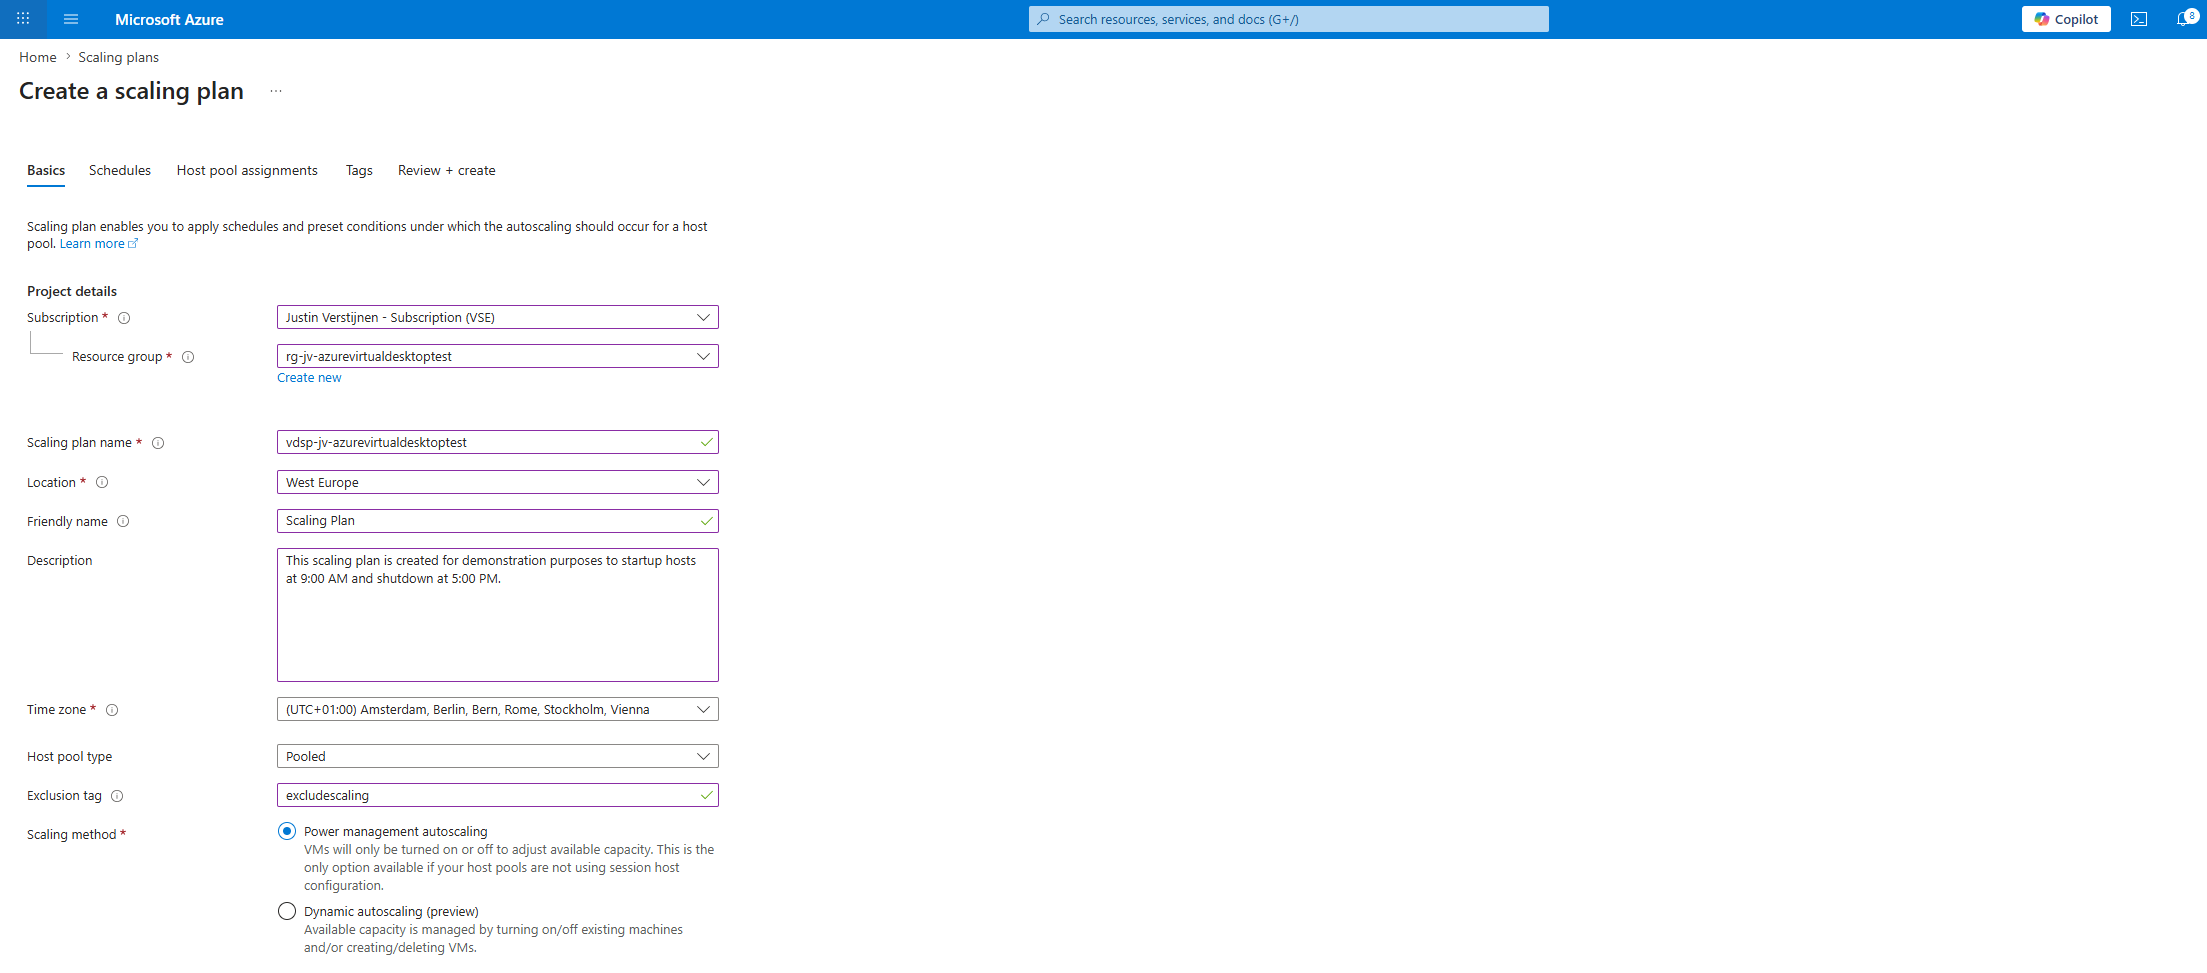
Task: Expand the Subscription dropdown
Action: click(x=498, y=317)
